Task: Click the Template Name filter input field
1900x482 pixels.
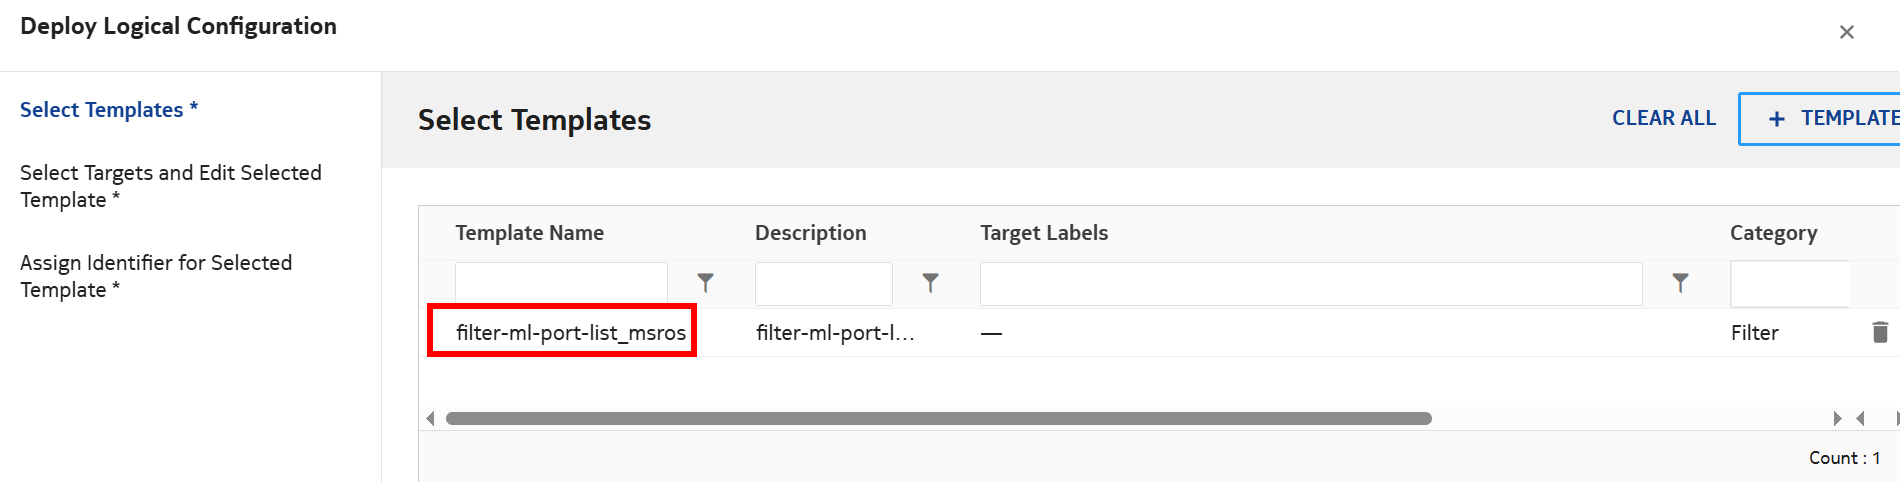Action: (561, 284)
